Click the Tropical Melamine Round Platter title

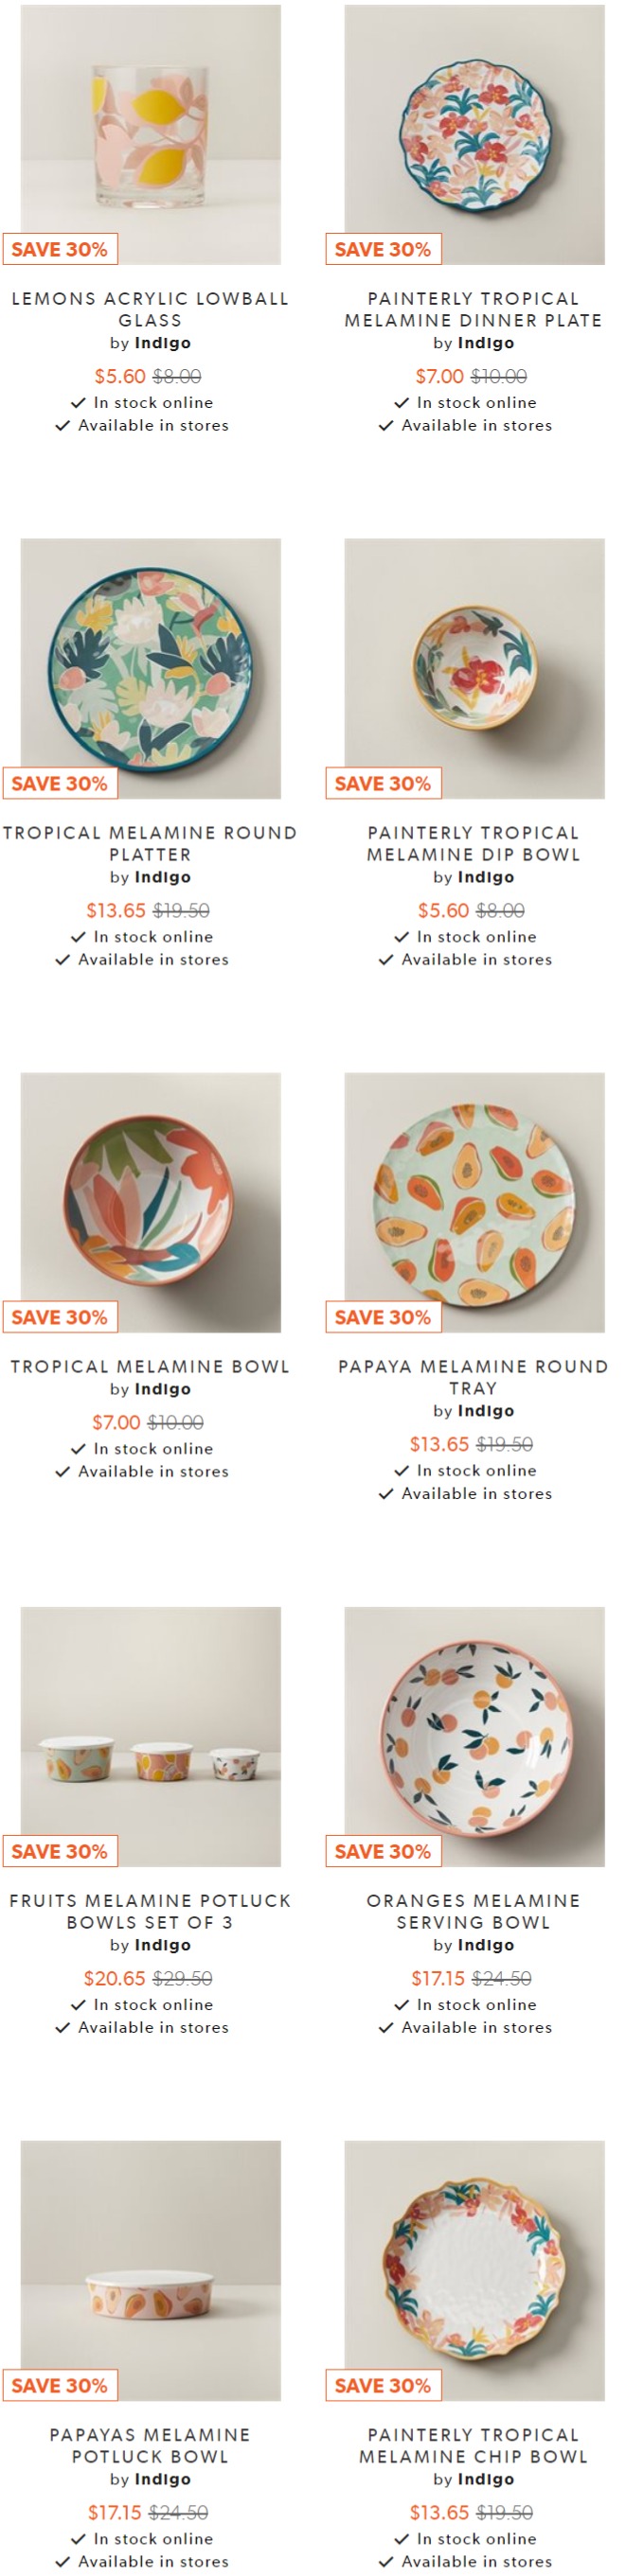[x=150, y=844]
